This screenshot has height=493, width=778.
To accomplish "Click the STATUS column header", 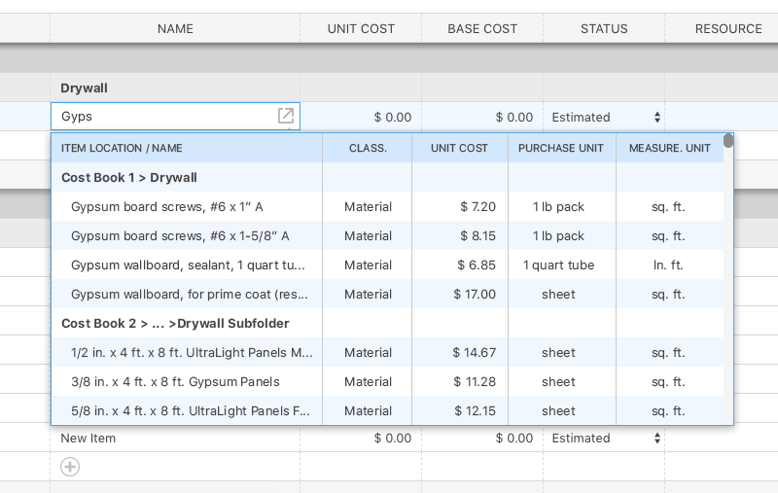I will click(x=604, y=29).
